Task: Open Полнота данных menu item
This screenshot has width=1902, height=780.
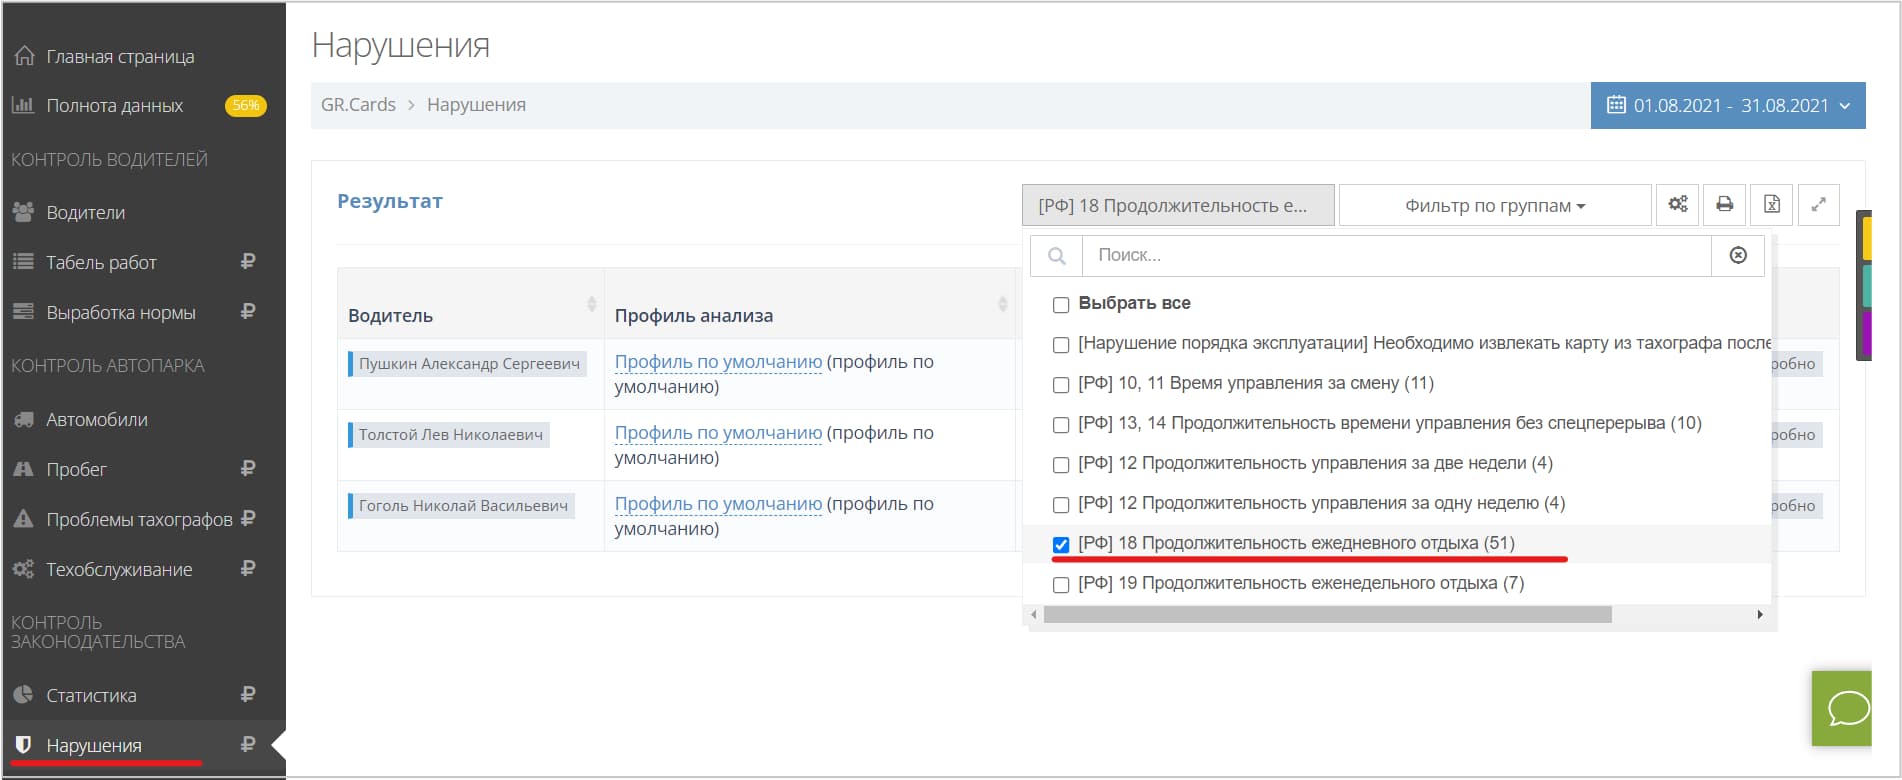Action: pos(114,105)
